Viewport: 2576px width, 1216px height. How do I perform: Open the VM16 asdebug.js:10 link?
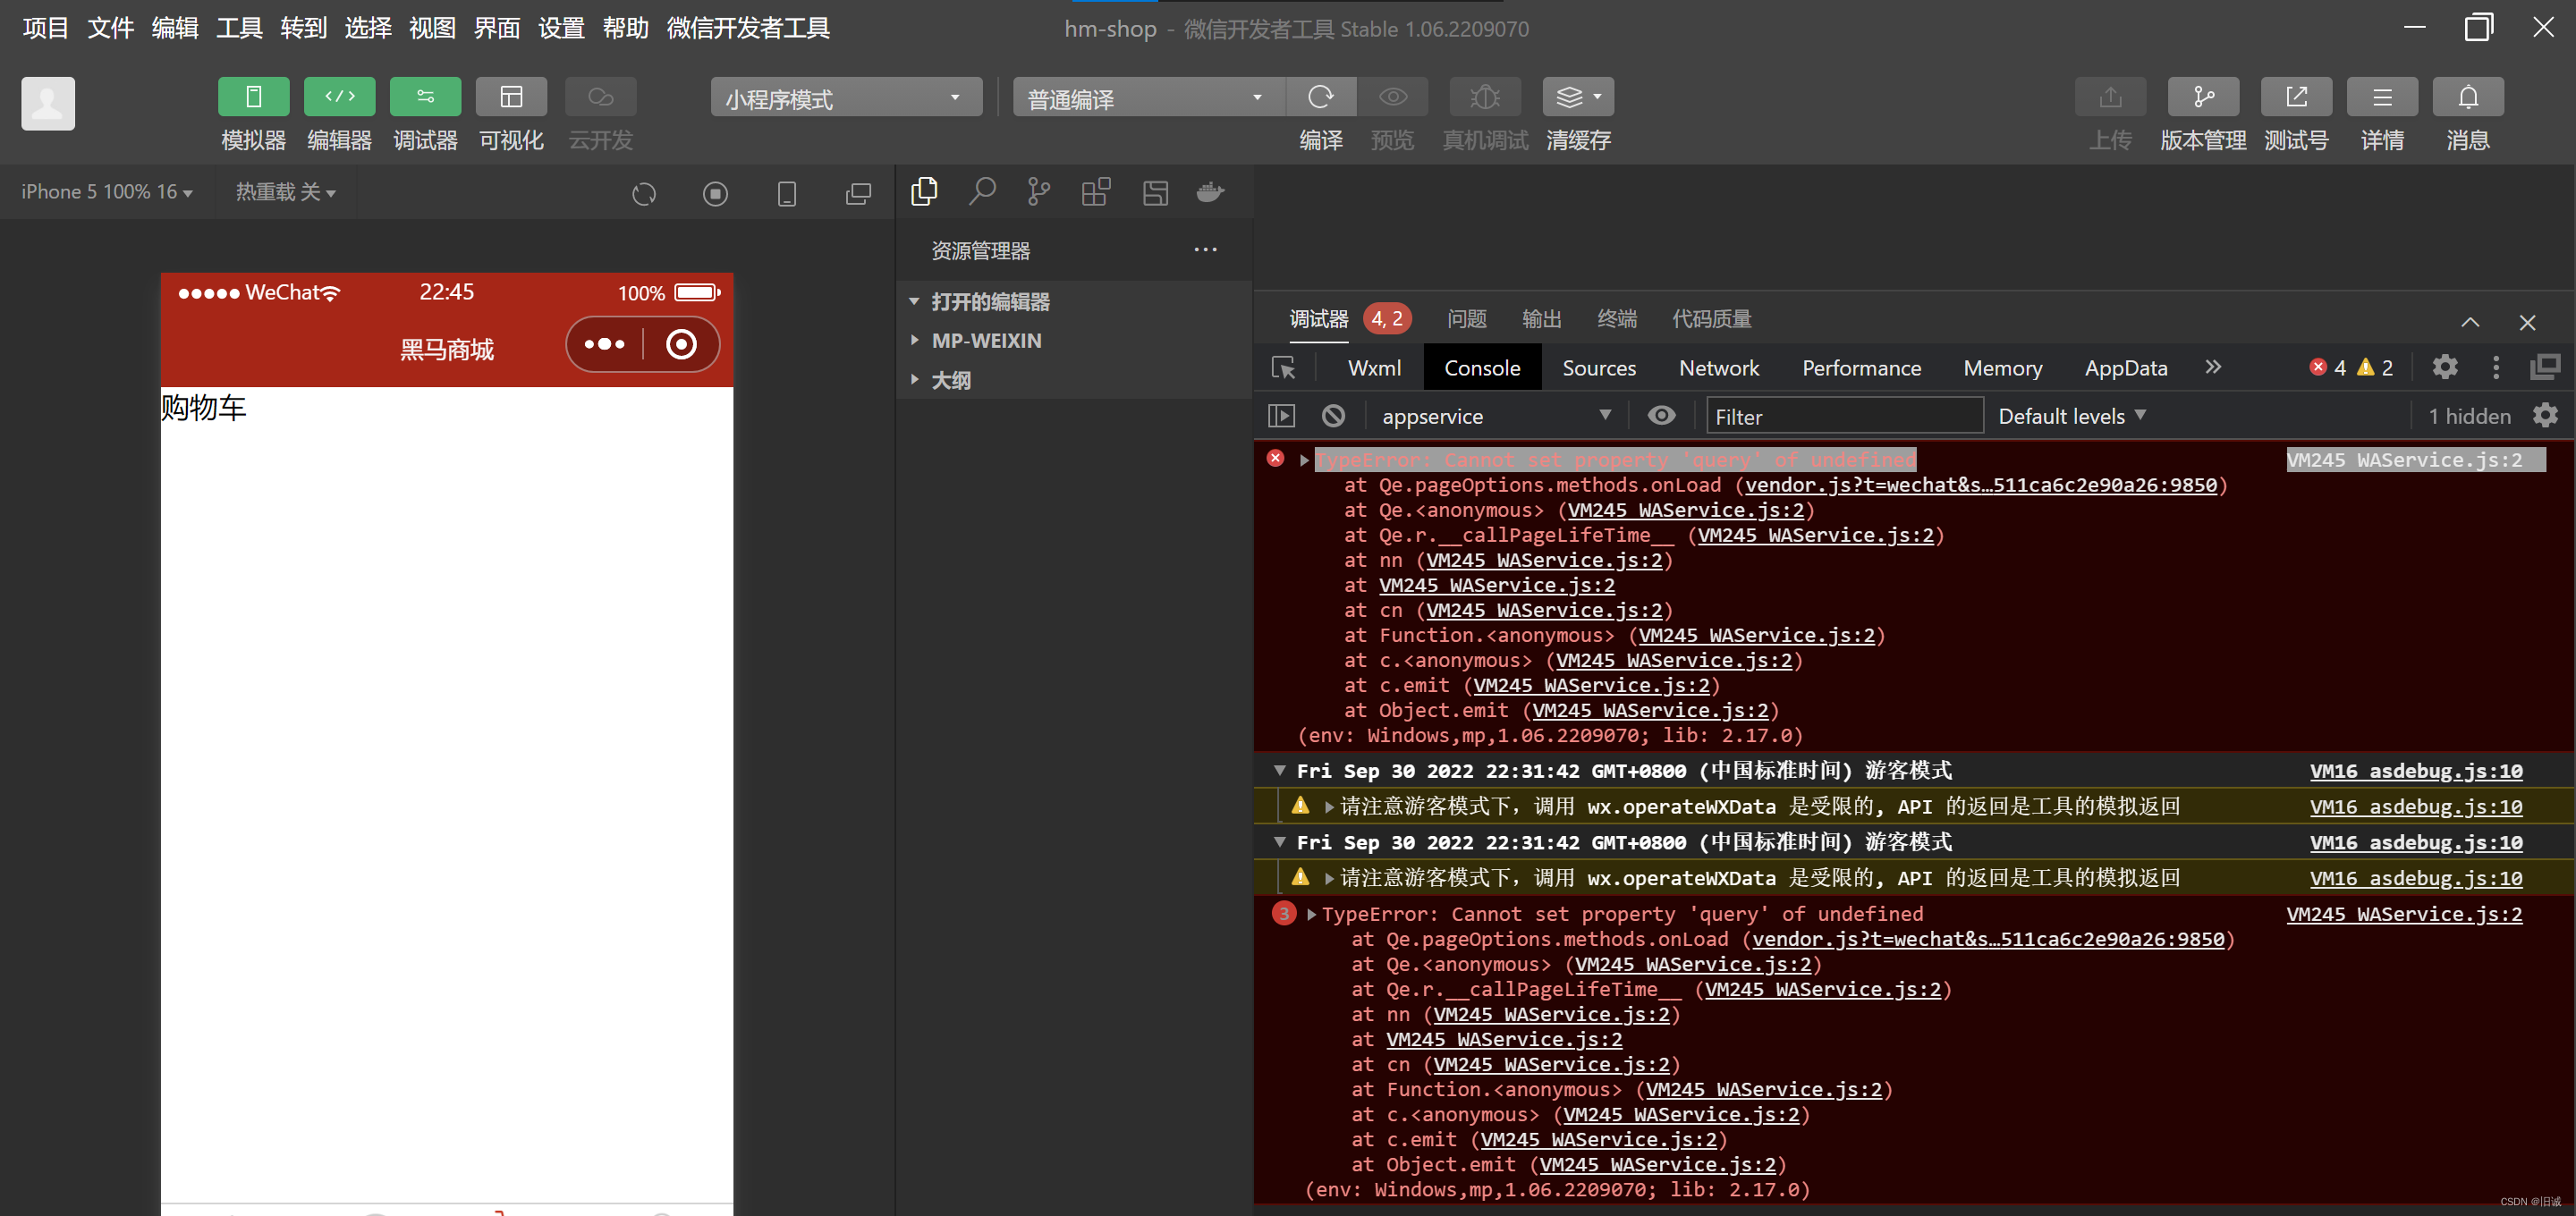2415,771
